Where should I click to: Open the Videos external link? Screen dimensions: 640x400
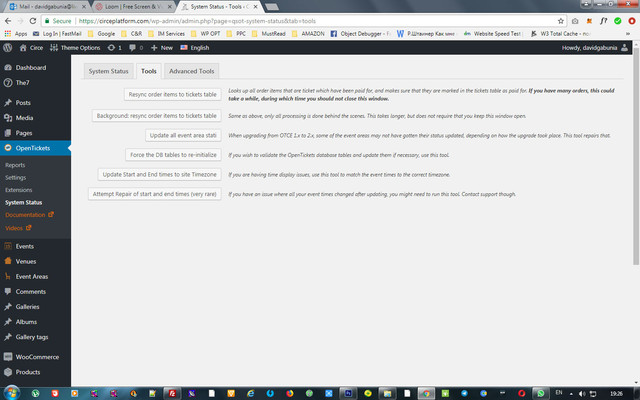click(18, 228)
